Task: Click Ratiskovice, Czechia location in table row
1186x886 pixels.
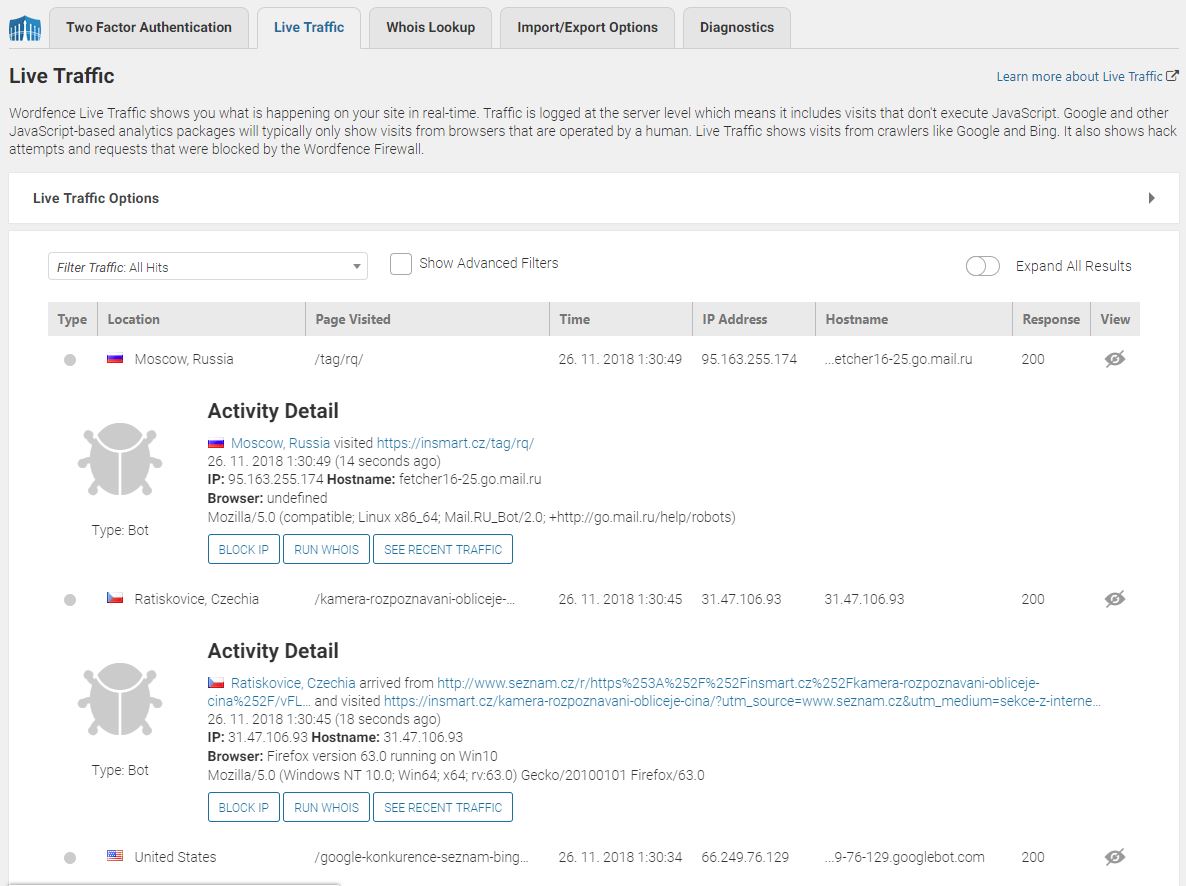Action: tap(197, 599)
